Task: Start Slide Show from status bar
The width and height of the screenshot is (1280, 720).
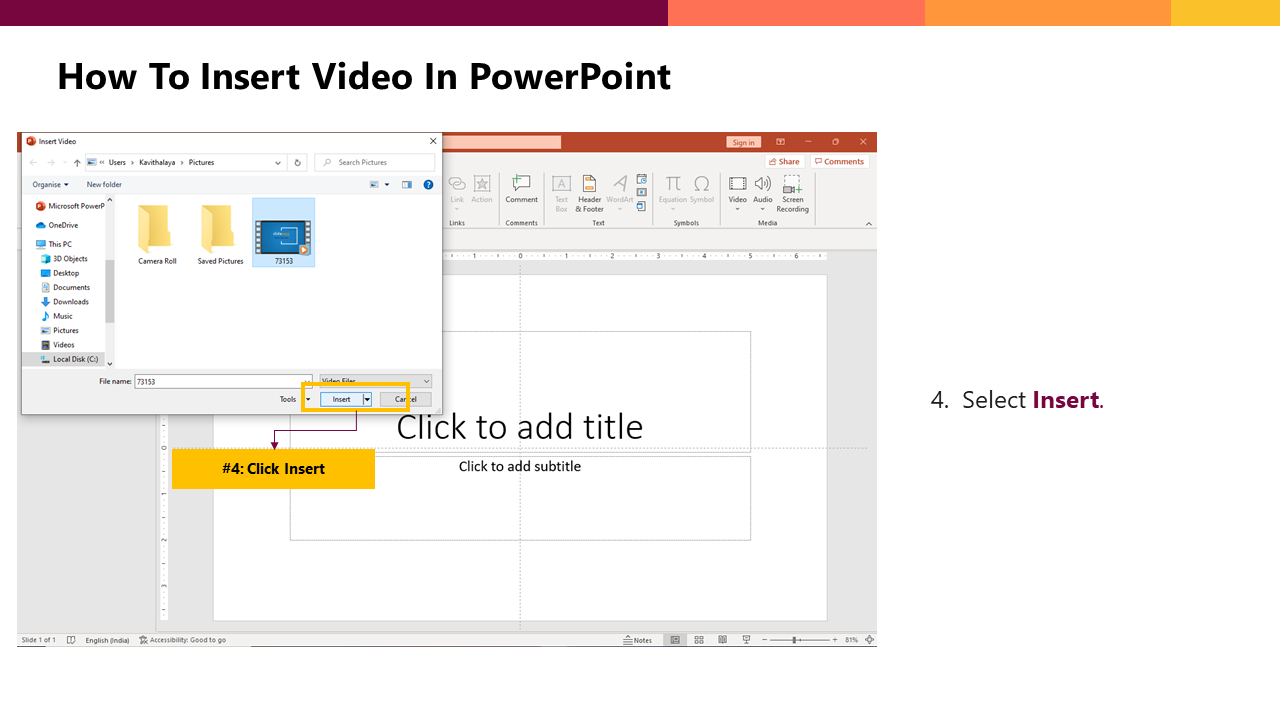Action: 746,640
